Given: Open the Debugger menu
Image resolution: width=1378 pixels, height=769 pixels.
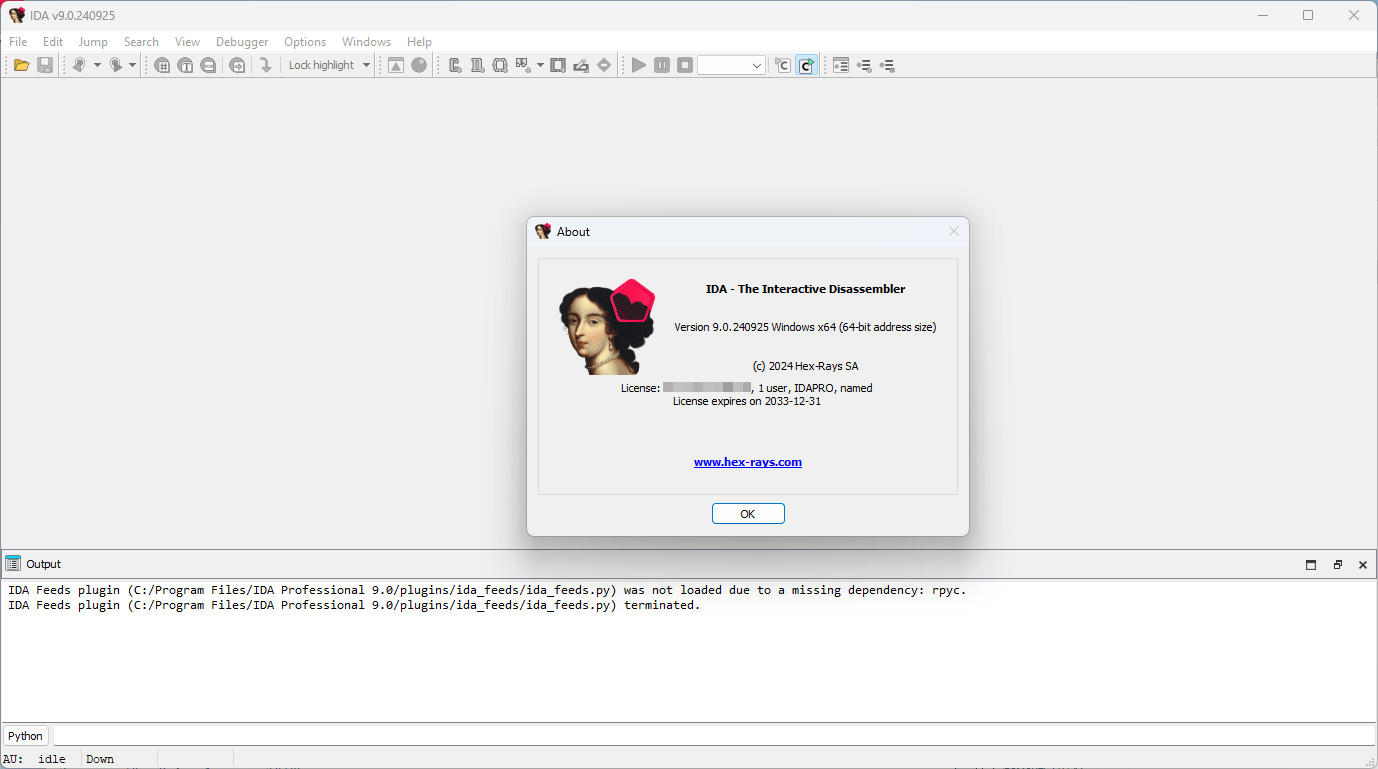Looking at the screenshot, I should pyautogui.click(x=242, y=42).
